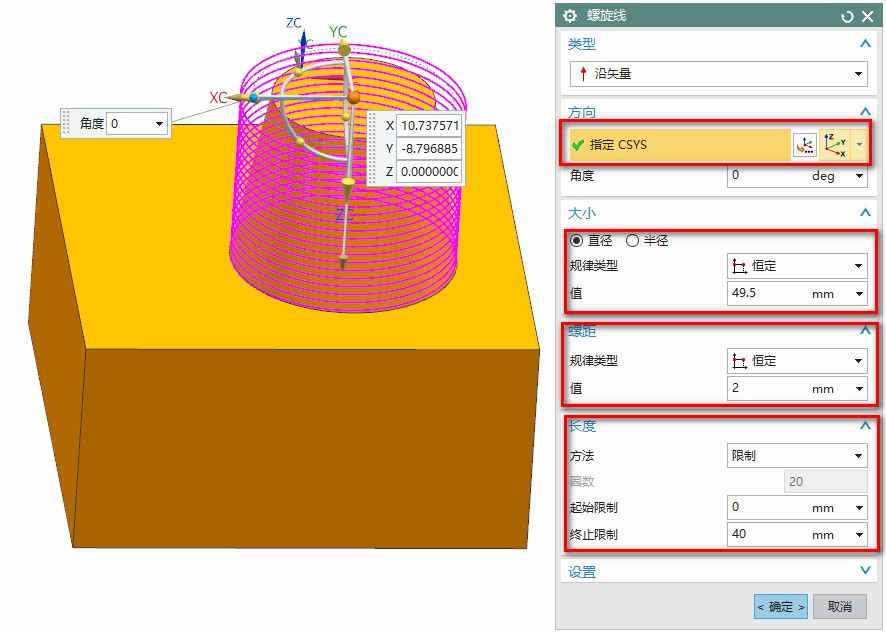The width and height of the screenshot is (886, 634).
Task: Click the orange origin handle of the CSYS
Action: click(353, 97)
